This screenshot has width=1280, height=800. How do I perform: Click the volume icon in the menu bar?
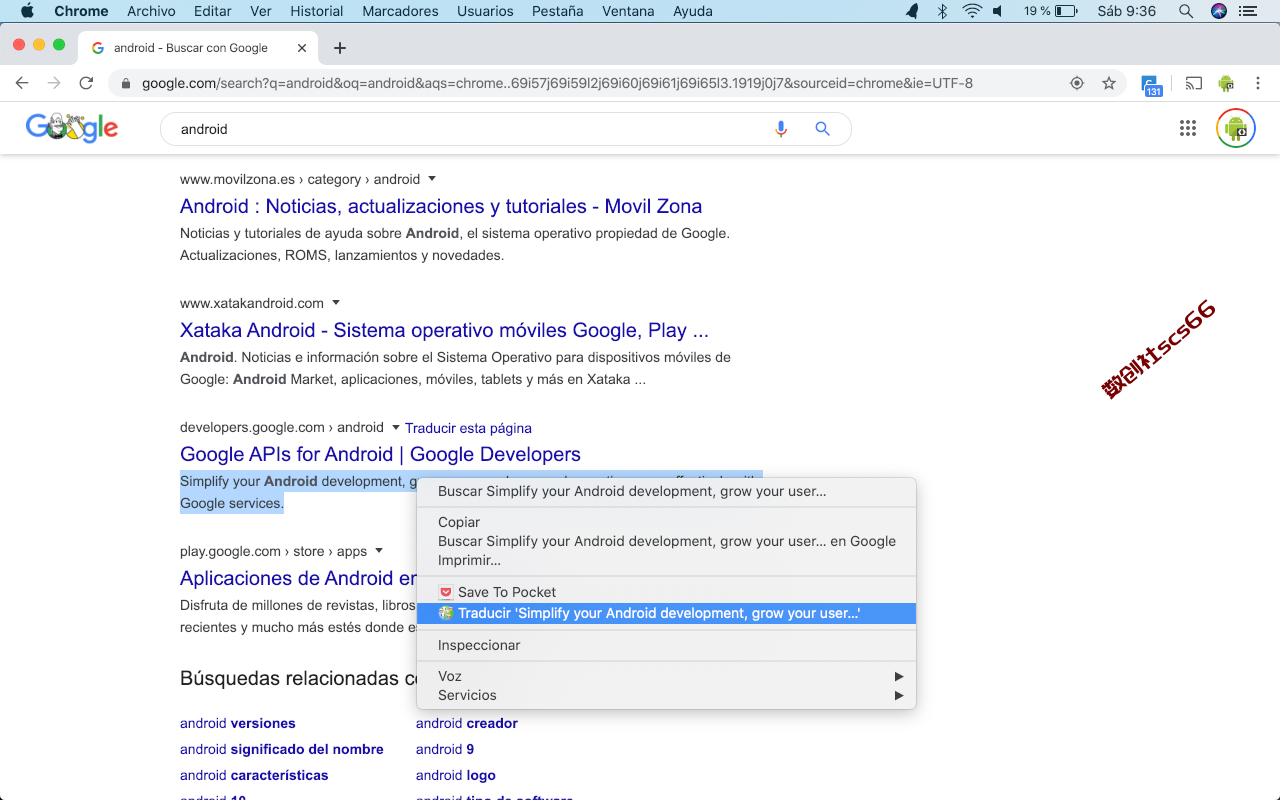tap(998, 11)
